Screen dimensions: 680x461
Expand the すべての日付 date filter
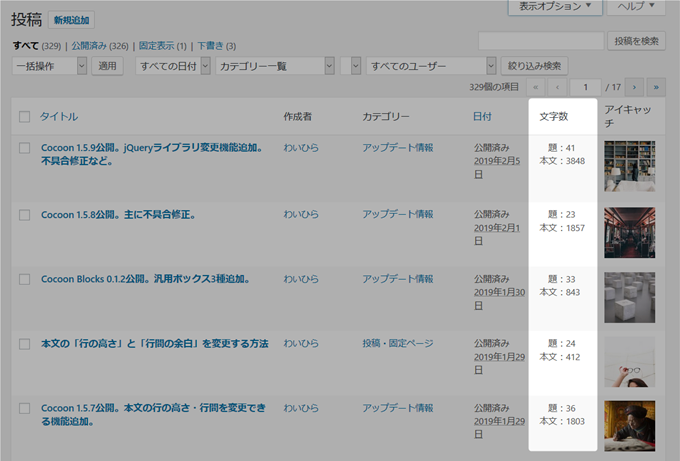pyautogui.click(x=173, y=66)
